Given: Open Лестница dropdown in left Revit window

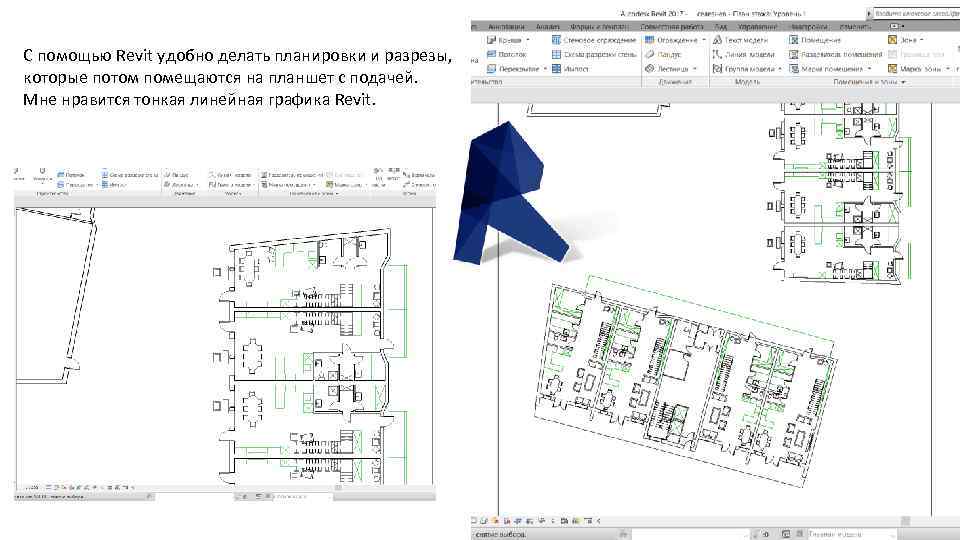Looking at the screenshot, I should 197,185.
